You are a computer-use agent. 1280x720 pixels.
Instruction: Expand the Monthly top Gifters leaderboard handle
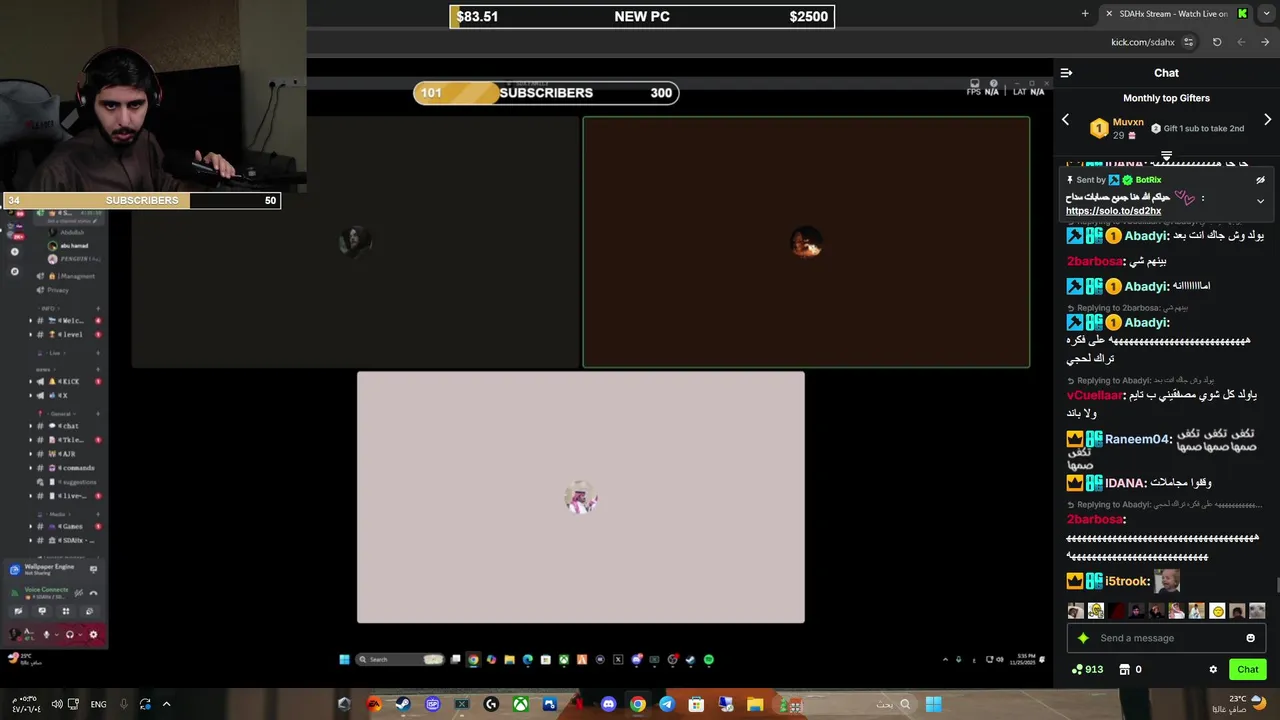(1166, 156)
